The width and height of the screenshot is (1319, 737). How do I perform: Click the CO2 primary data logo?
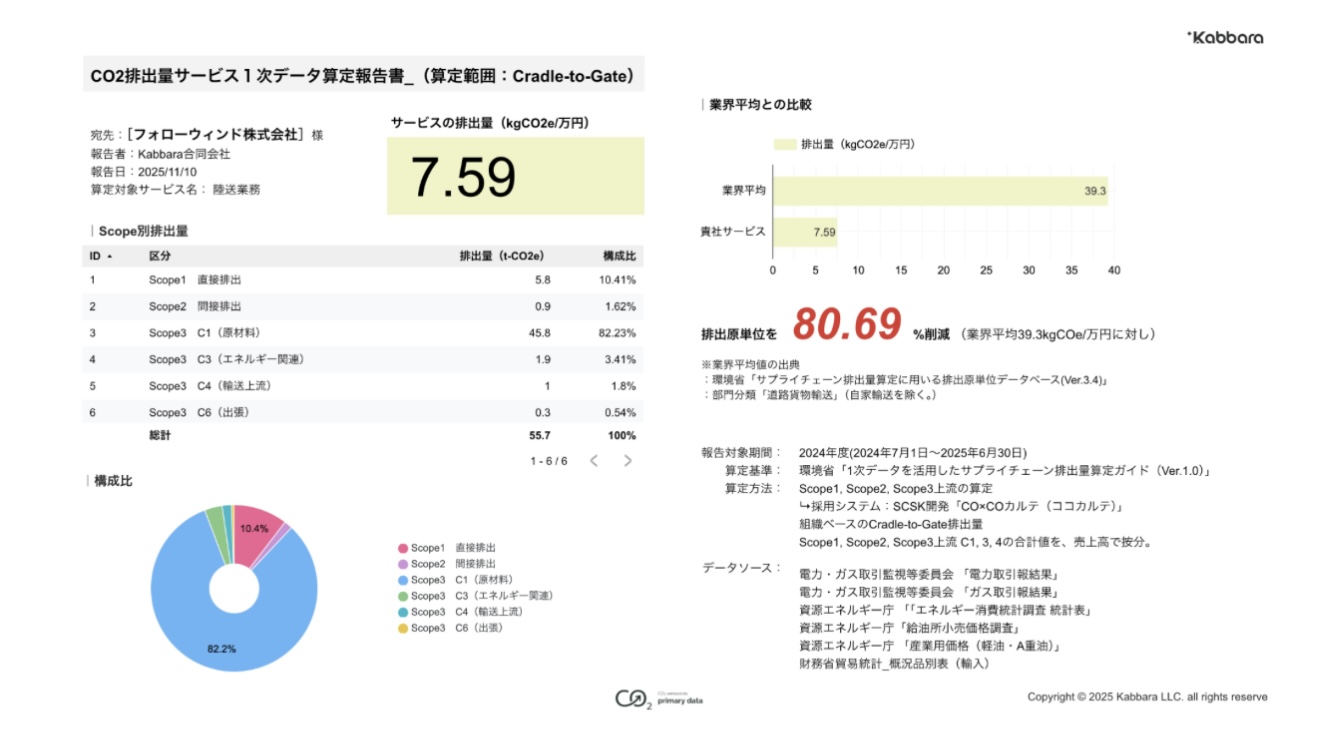(659, 699)
